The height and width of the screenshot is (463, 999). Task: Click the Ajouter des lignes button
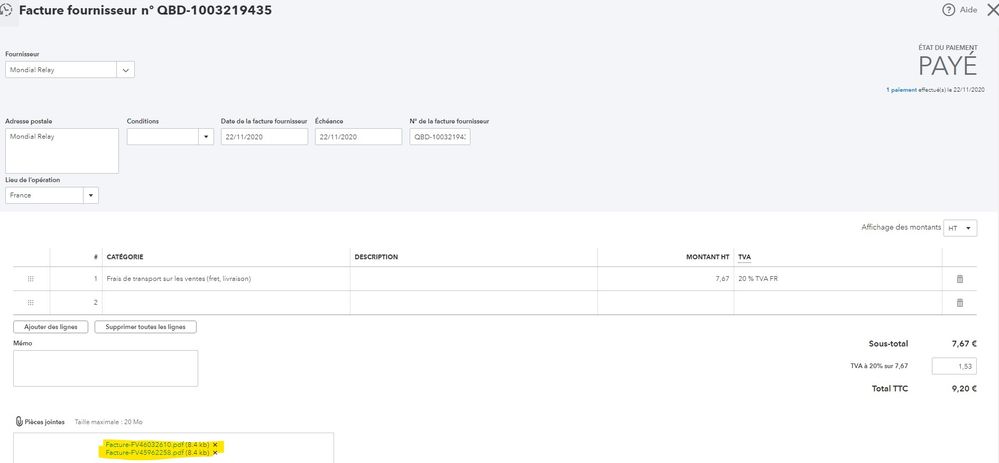pos(50,327)
